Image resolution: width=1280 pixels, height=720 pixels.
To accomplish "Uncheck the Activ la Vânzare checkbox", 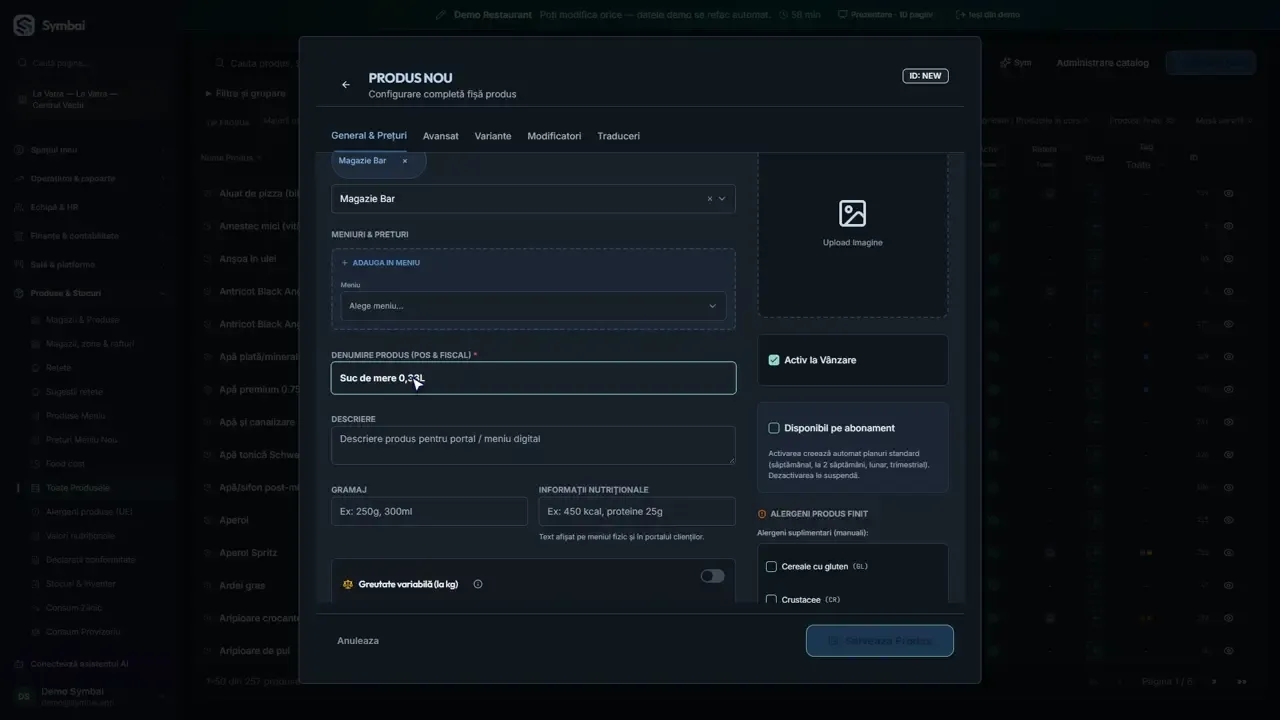I will point(774,360).
